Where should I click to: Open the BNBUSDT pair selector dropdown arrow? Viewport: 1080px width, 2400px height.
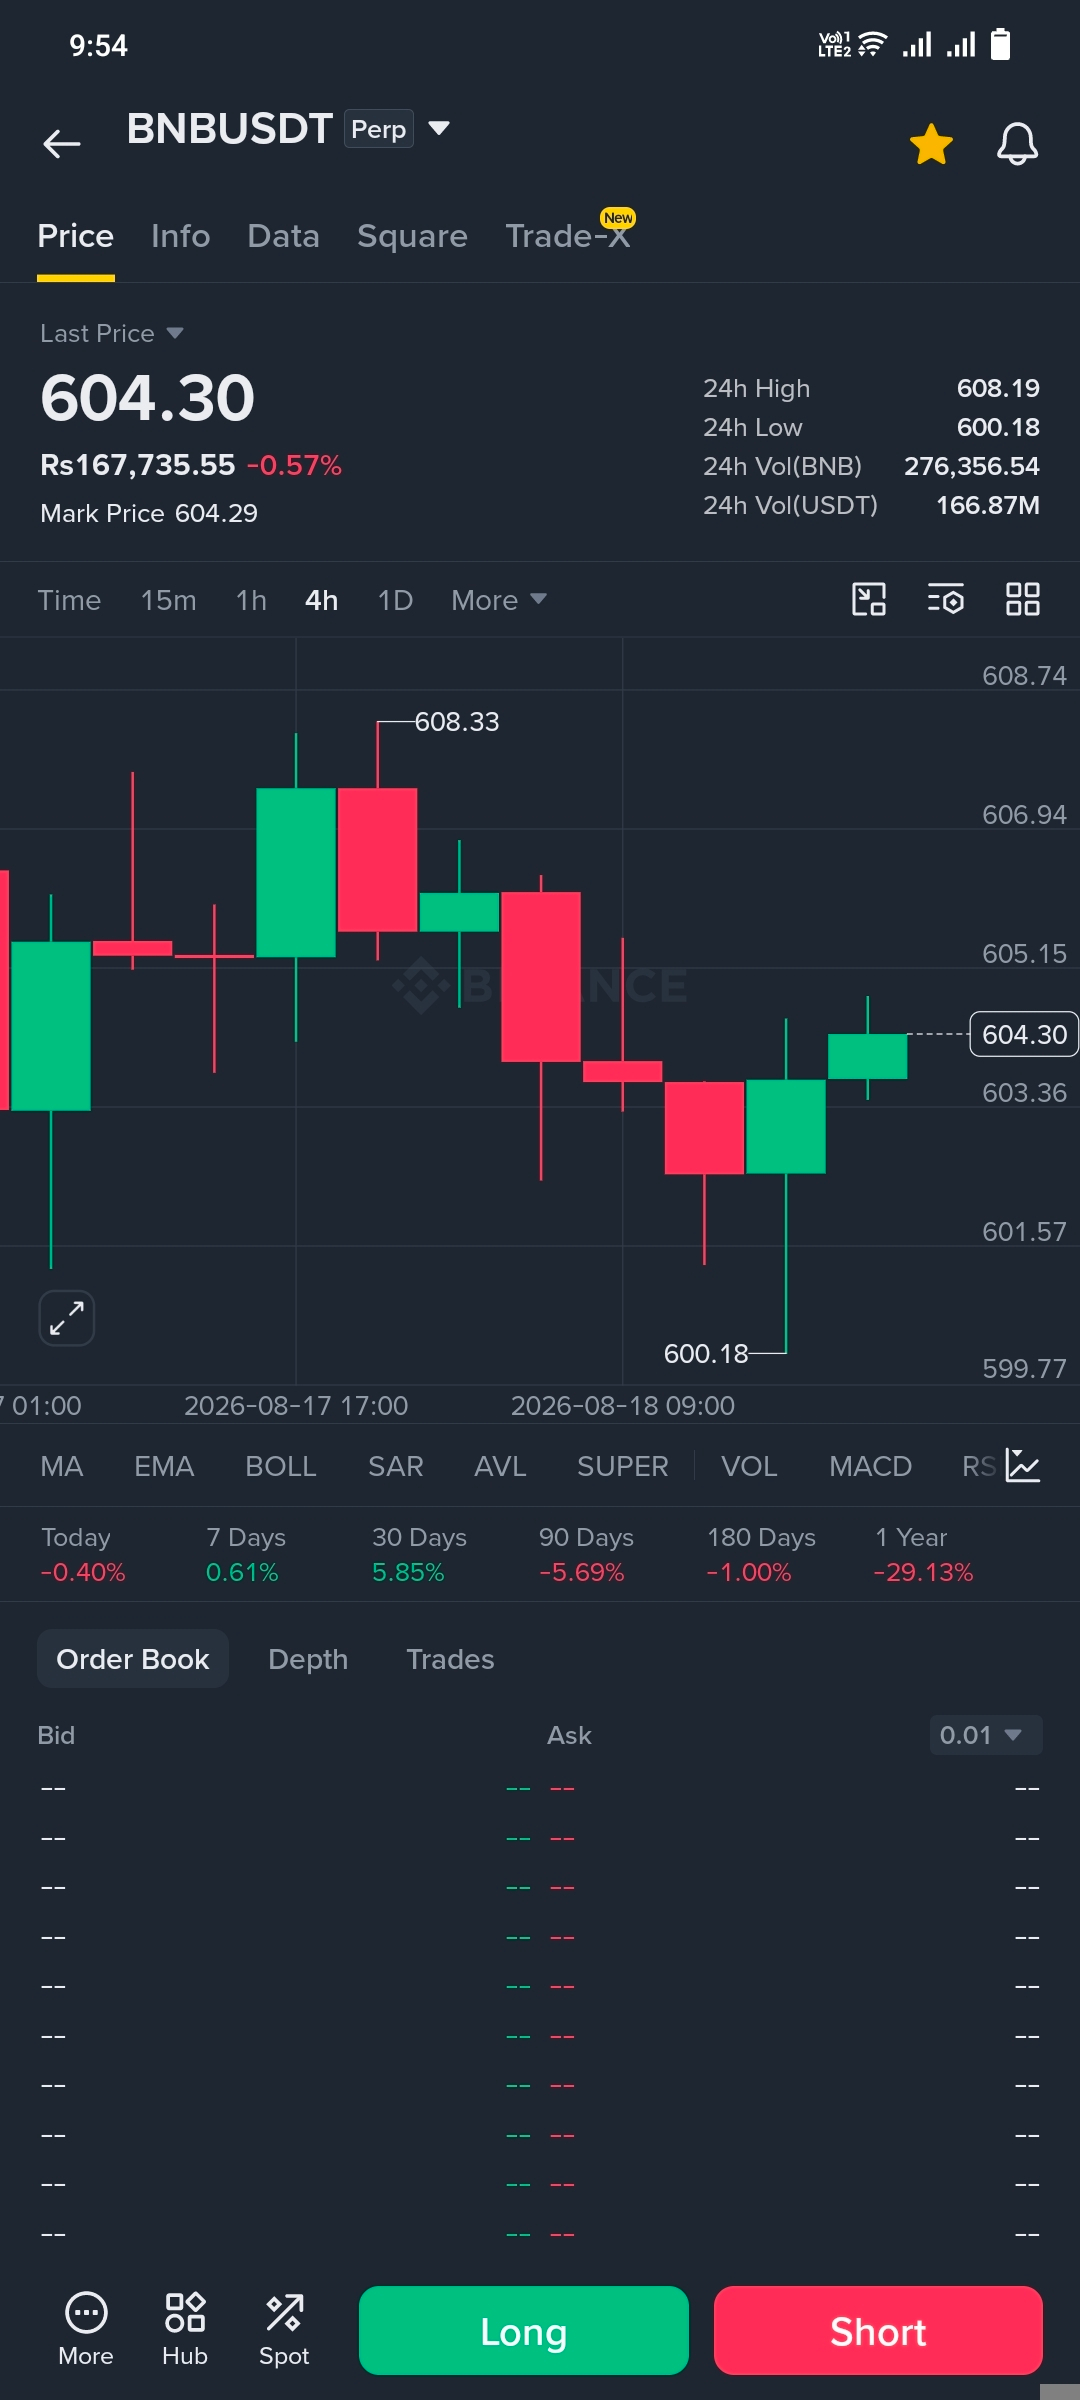coord(438,128)
